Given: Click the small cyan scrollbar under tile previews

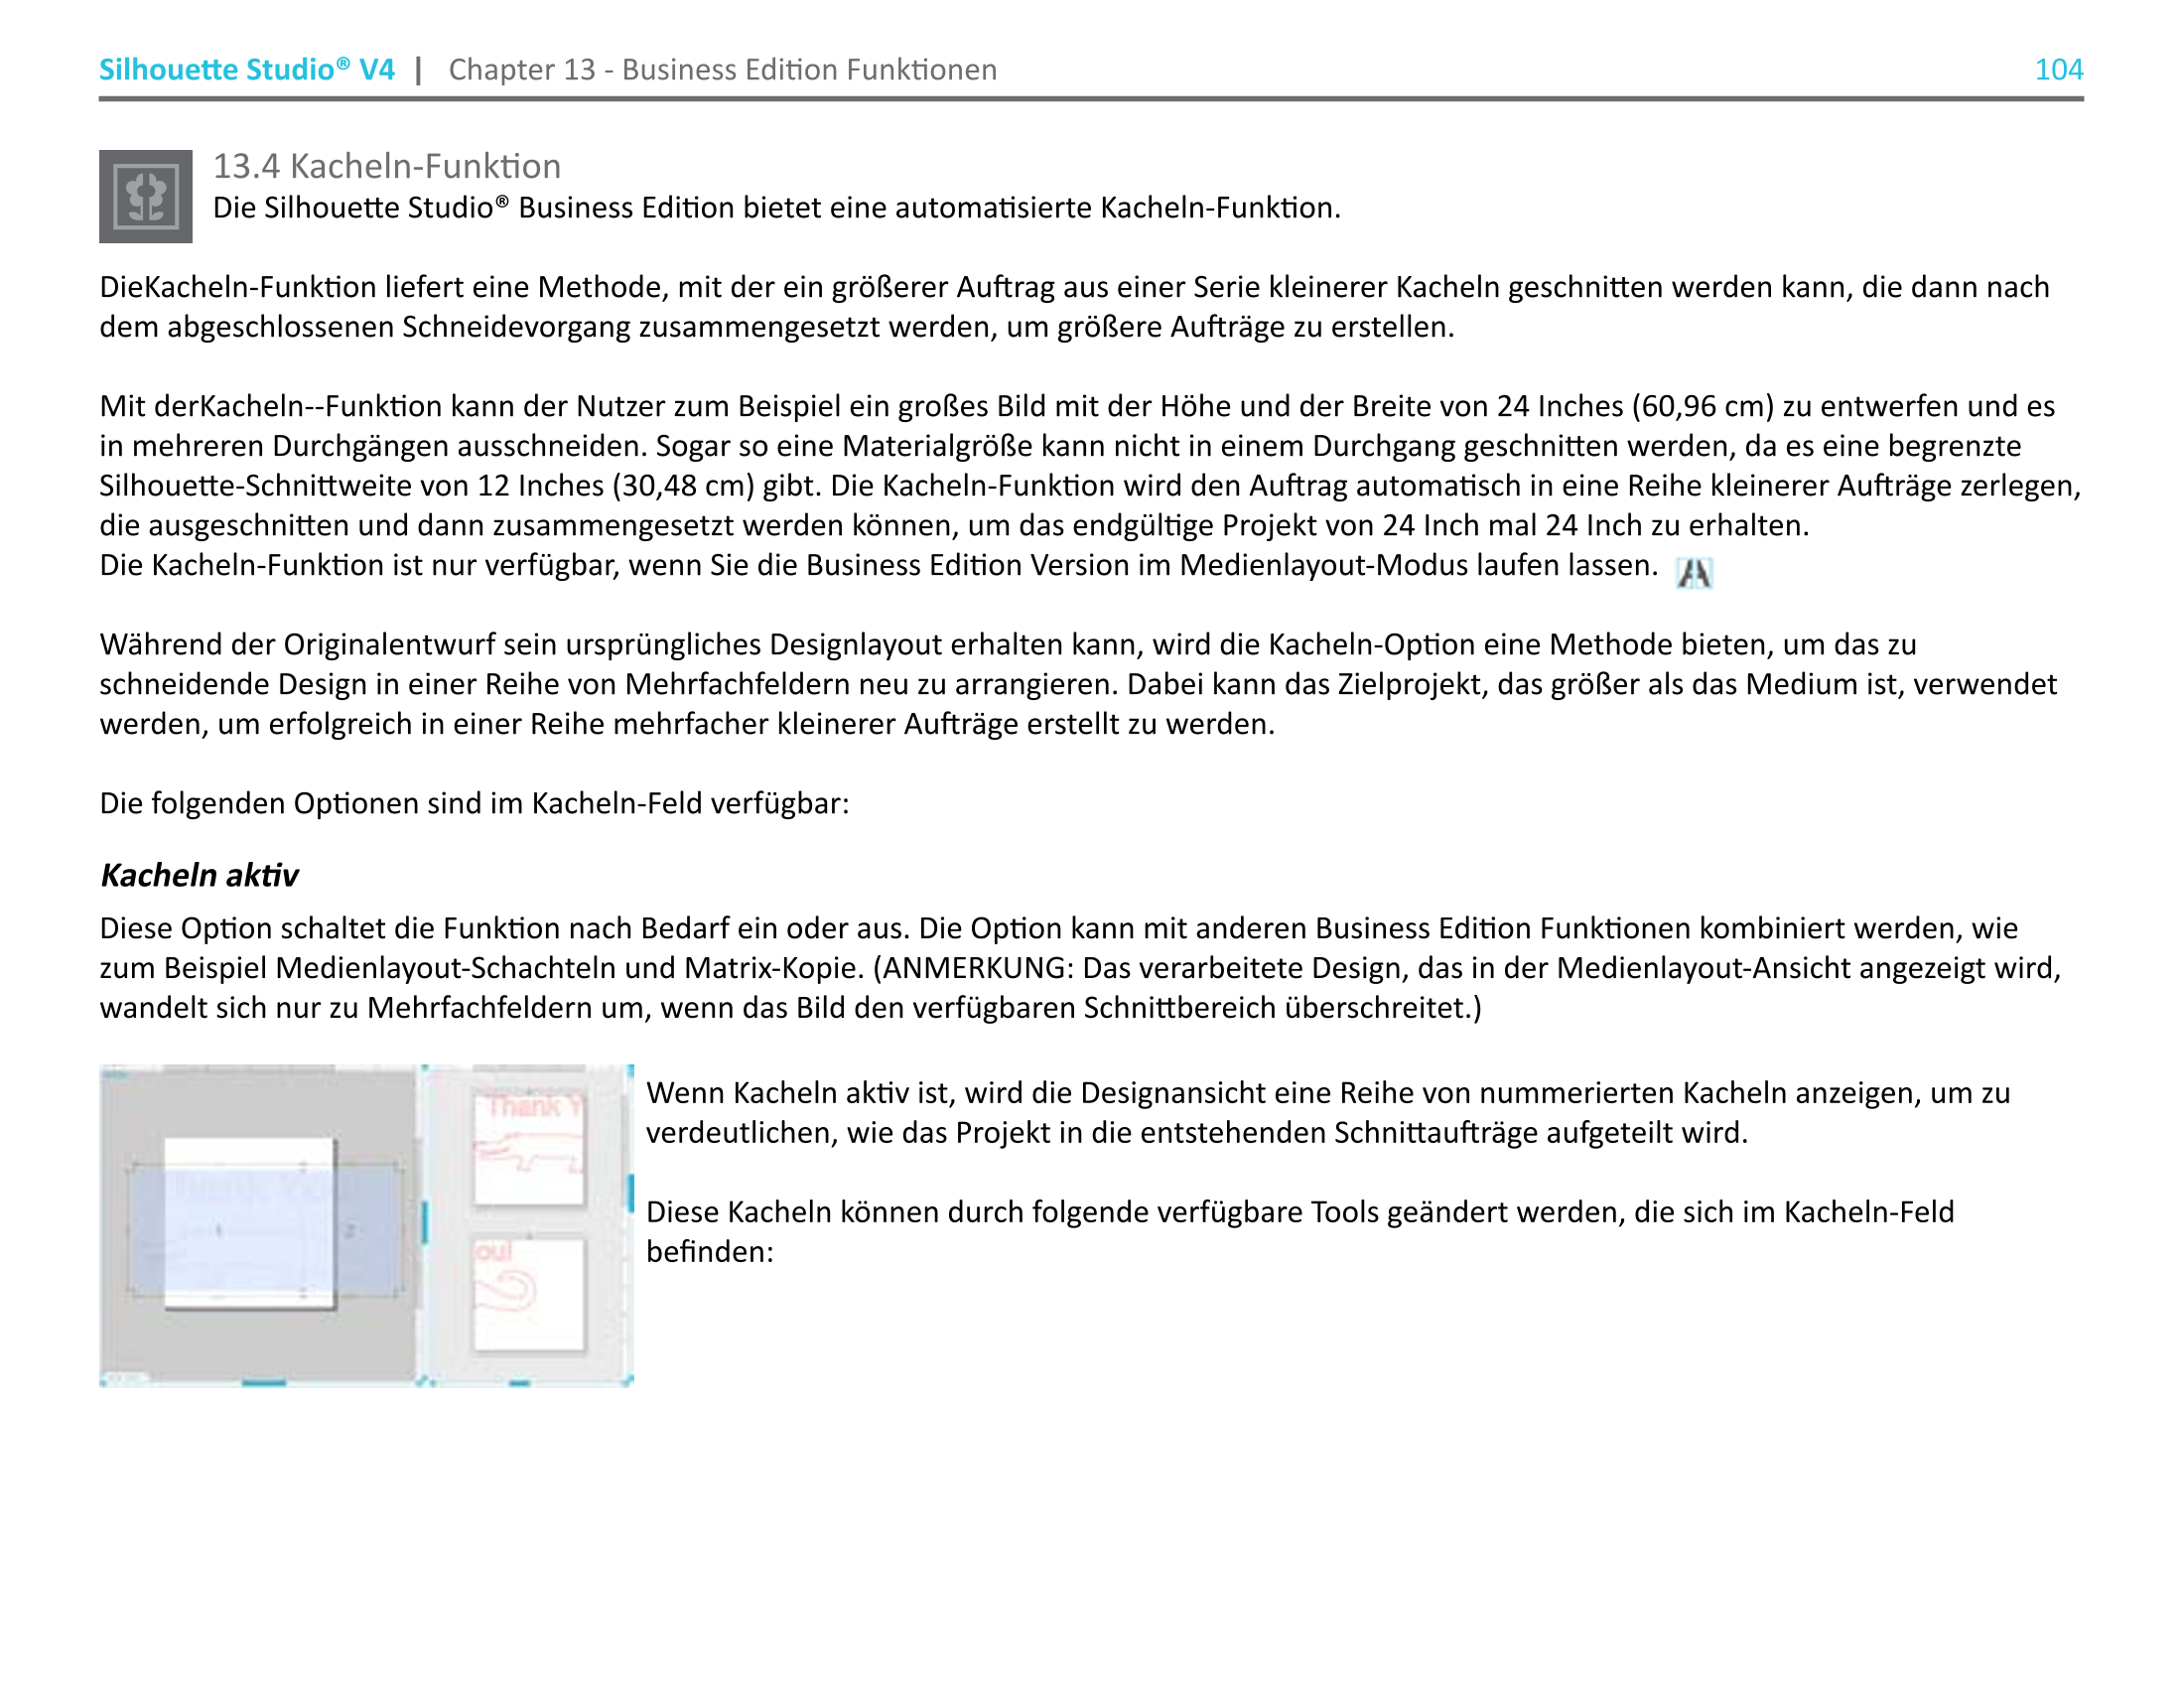Looking at the screenshot, I should pyautogui.click(x=519, y=1383).
